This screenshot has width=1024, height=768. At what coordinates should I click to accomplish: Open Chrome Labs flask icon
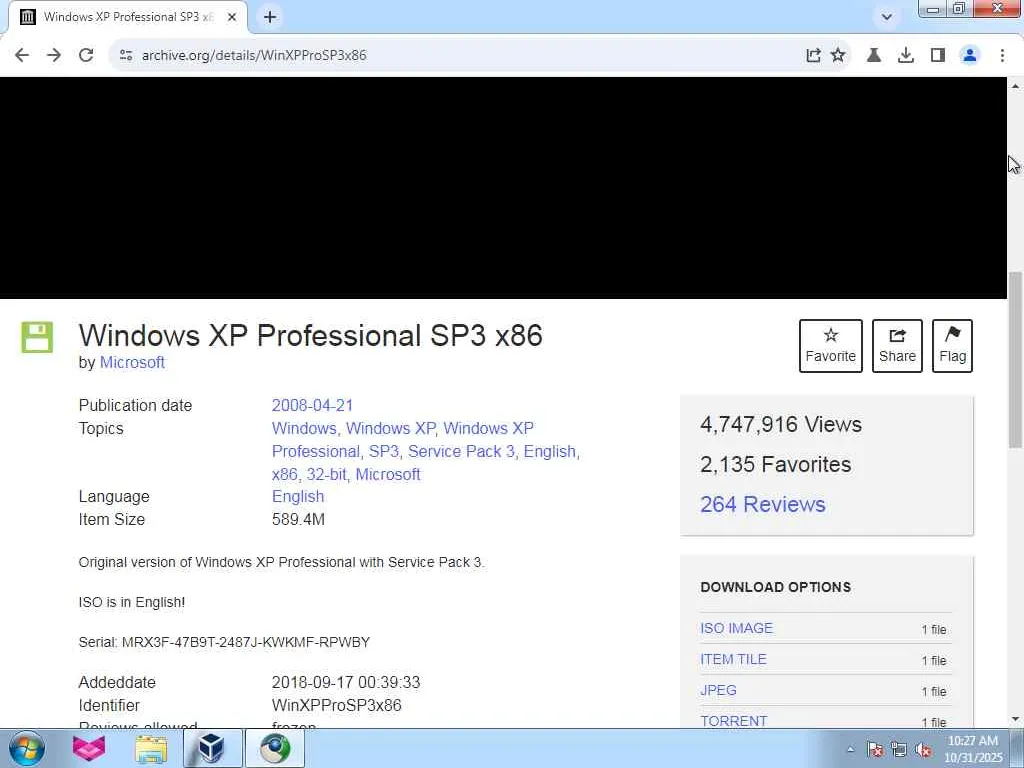pyautogui.click(x=874, y=56)
